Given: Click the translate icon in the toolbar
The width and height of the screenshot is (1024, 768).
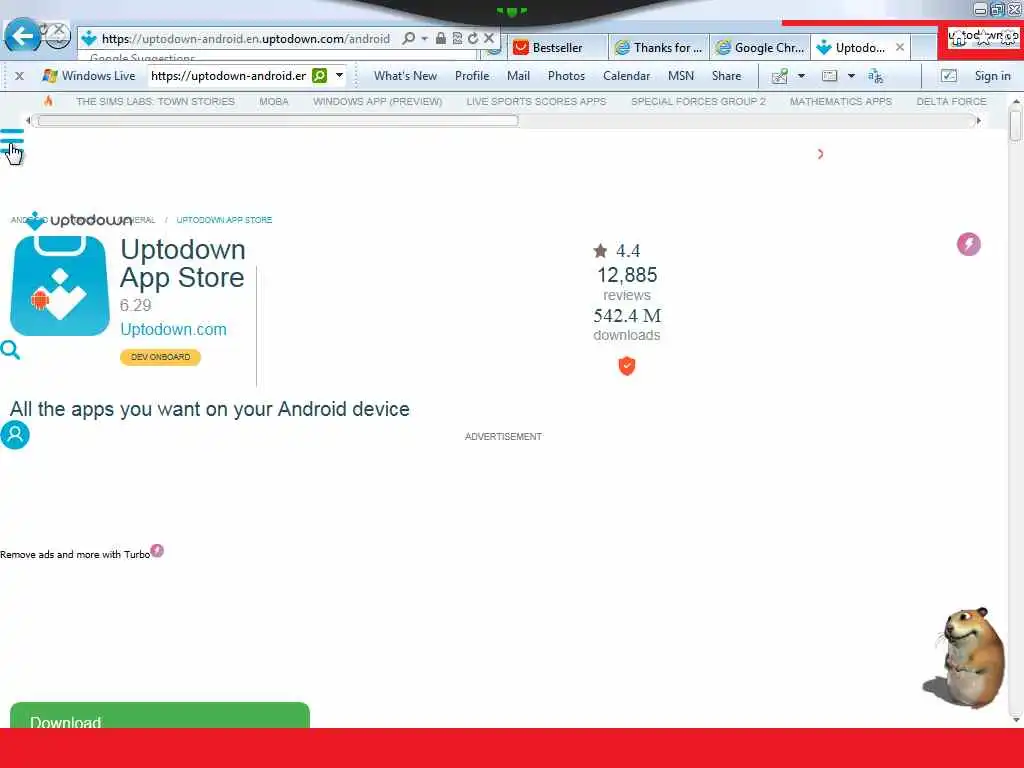Looking at the screenshot, I should [875, 76].
